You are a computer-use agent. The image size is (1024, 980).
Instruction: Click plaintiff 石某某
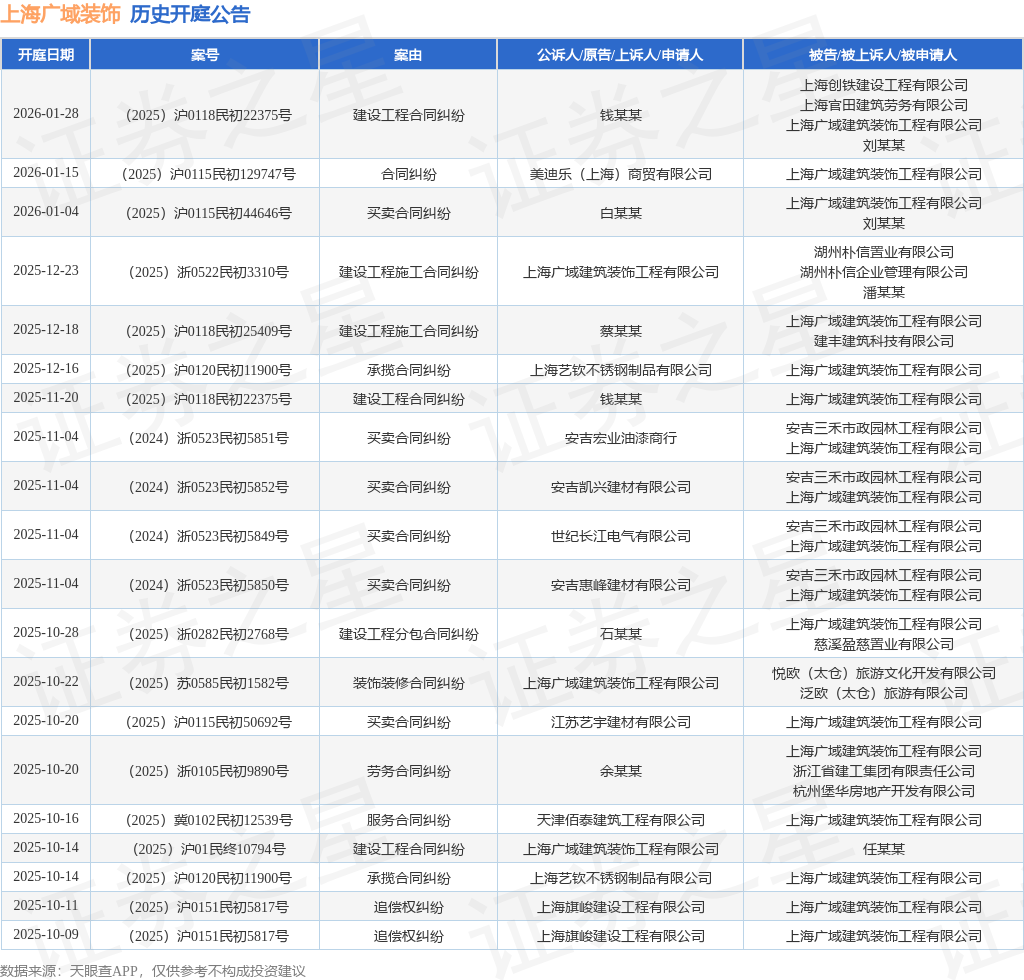coord(620,635)
